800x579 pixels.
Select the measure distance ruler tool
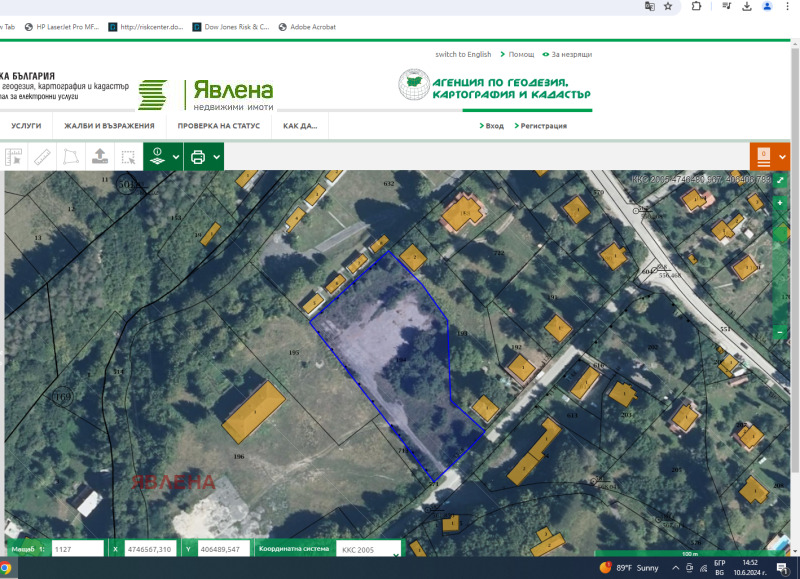click(42, 157)
